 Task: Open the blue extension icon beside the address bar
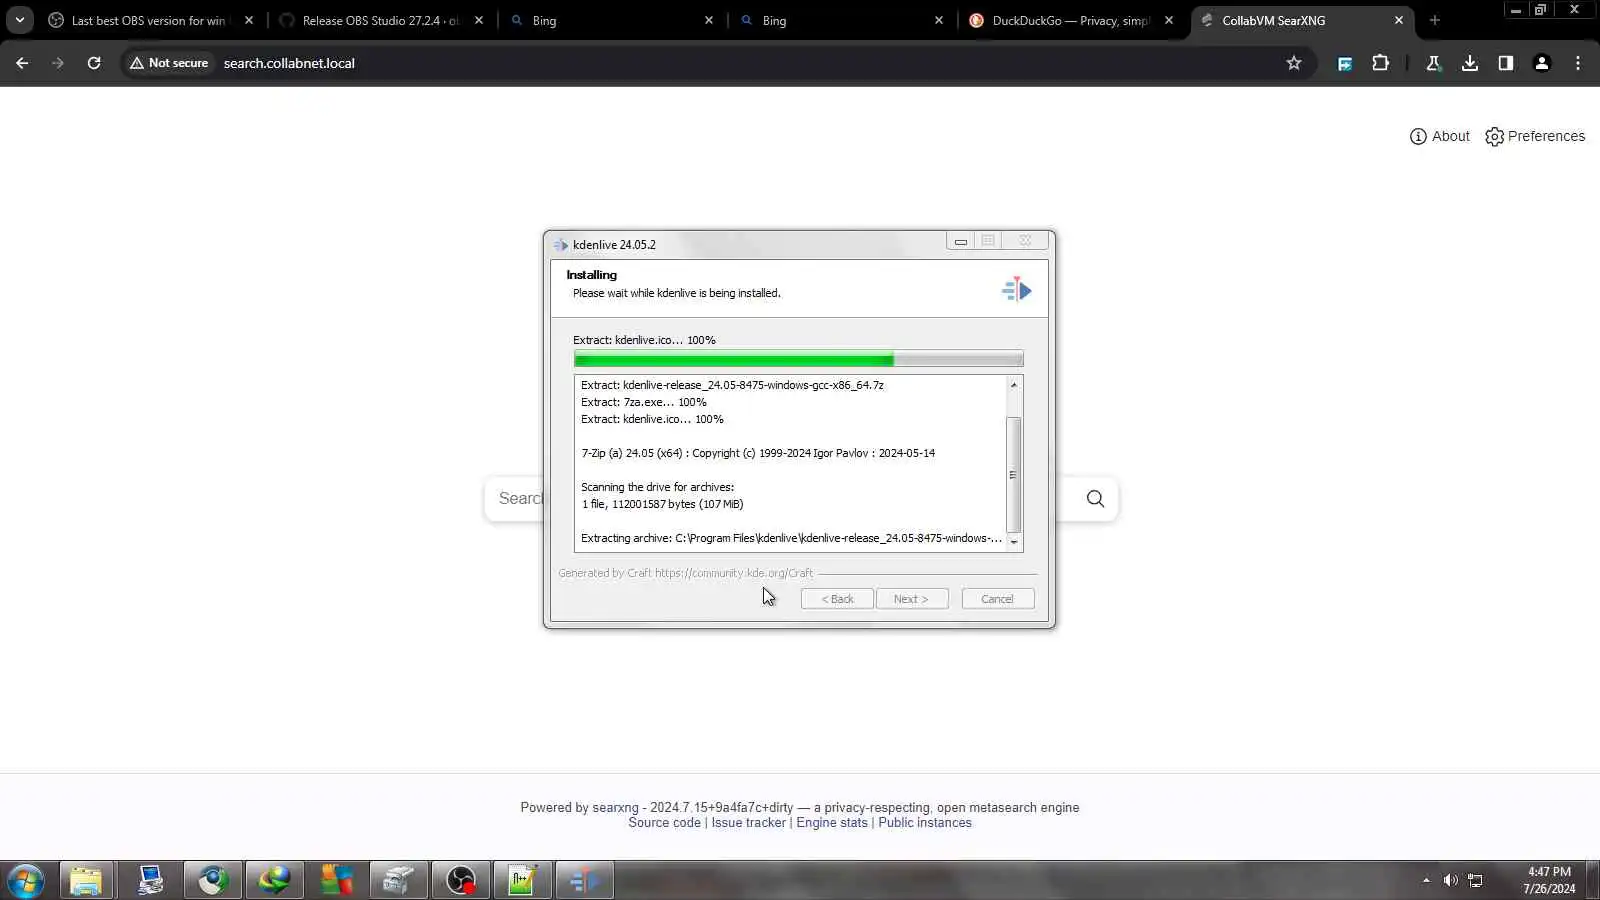point(1345,63)
